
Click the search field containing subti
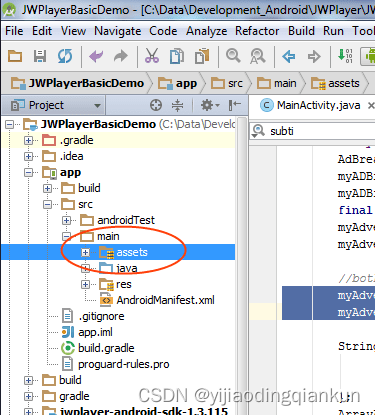[x=313, y=131]
